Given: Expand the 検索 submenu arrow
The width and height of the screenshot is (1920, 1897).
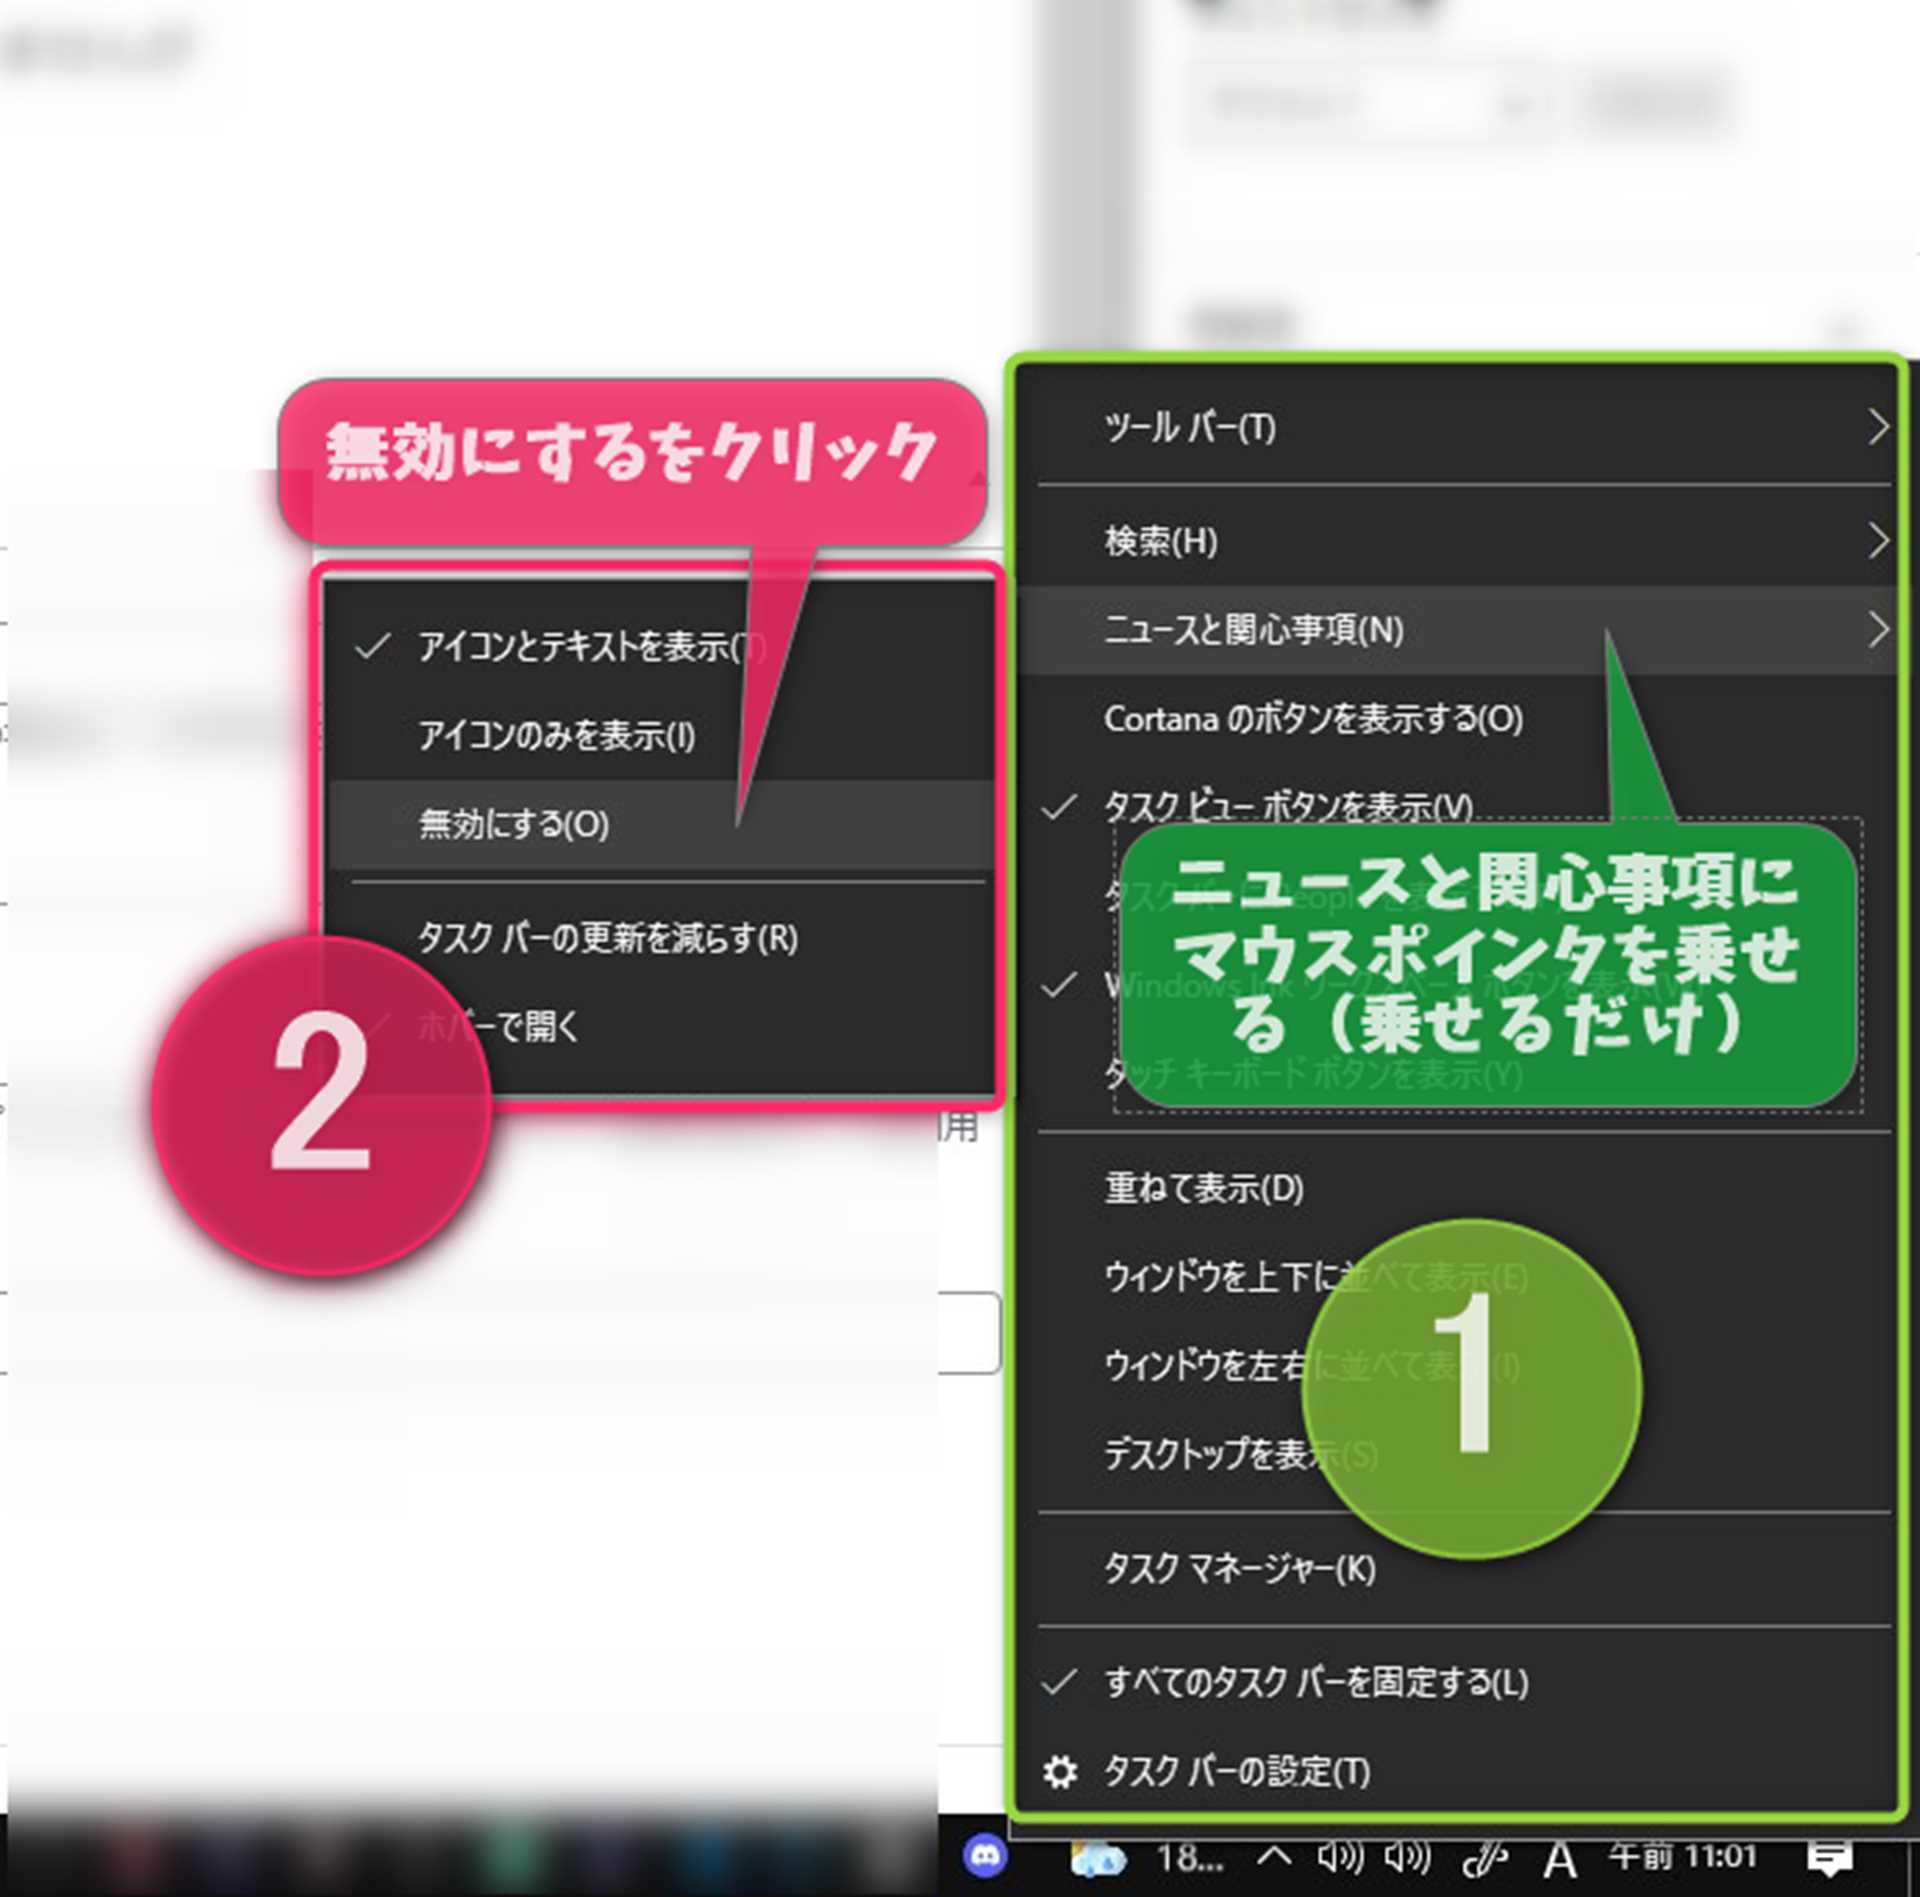Looking at the screenshot, I should point(1878,541).
